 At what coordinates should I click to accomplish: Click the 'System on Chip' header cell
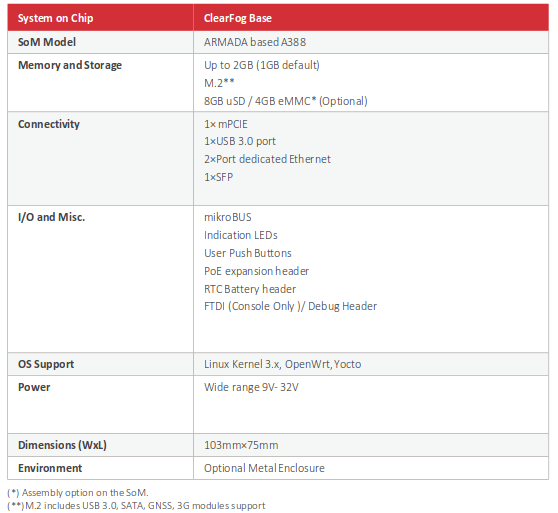click(100, 18)
